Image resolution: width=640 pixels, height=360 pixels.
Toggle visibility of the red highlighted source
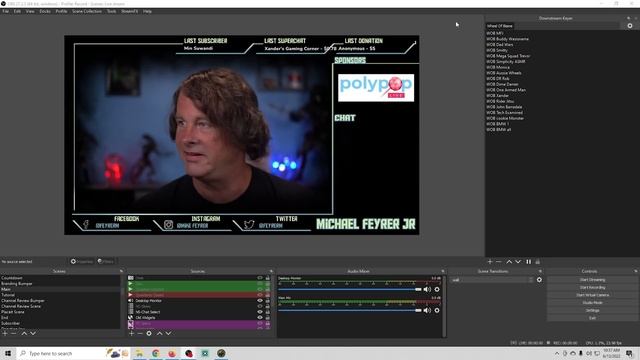click(x=260, y=295)
